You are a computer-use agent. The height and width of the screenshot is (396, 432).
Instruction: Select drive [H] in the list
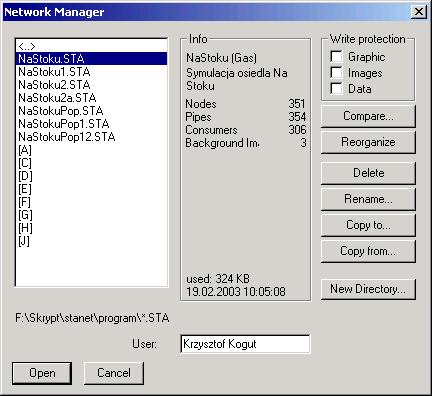tap(92, 228)
